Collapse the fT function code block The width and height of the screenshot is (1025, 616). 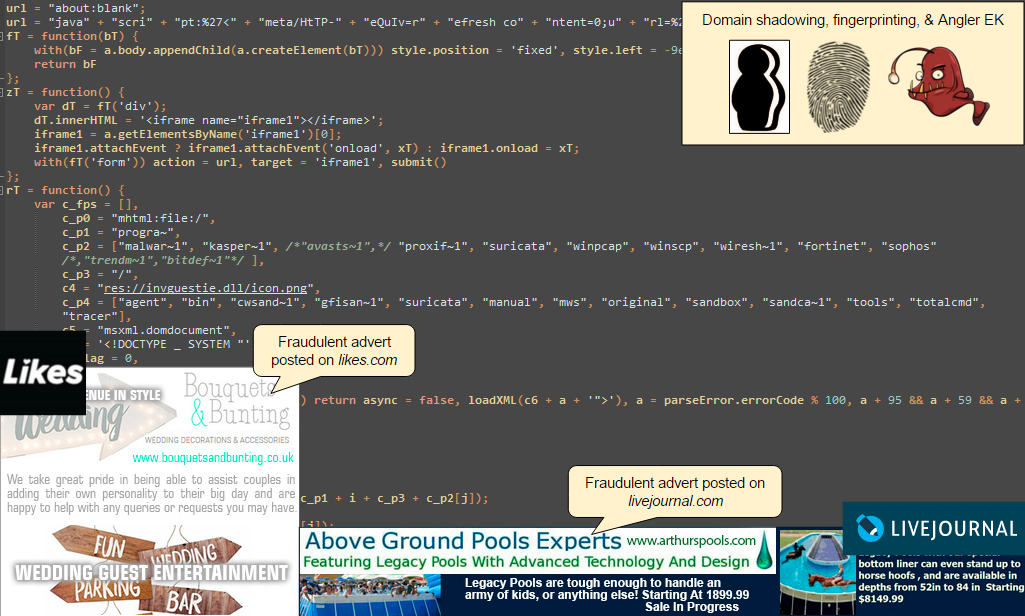[x=3, y=37]
